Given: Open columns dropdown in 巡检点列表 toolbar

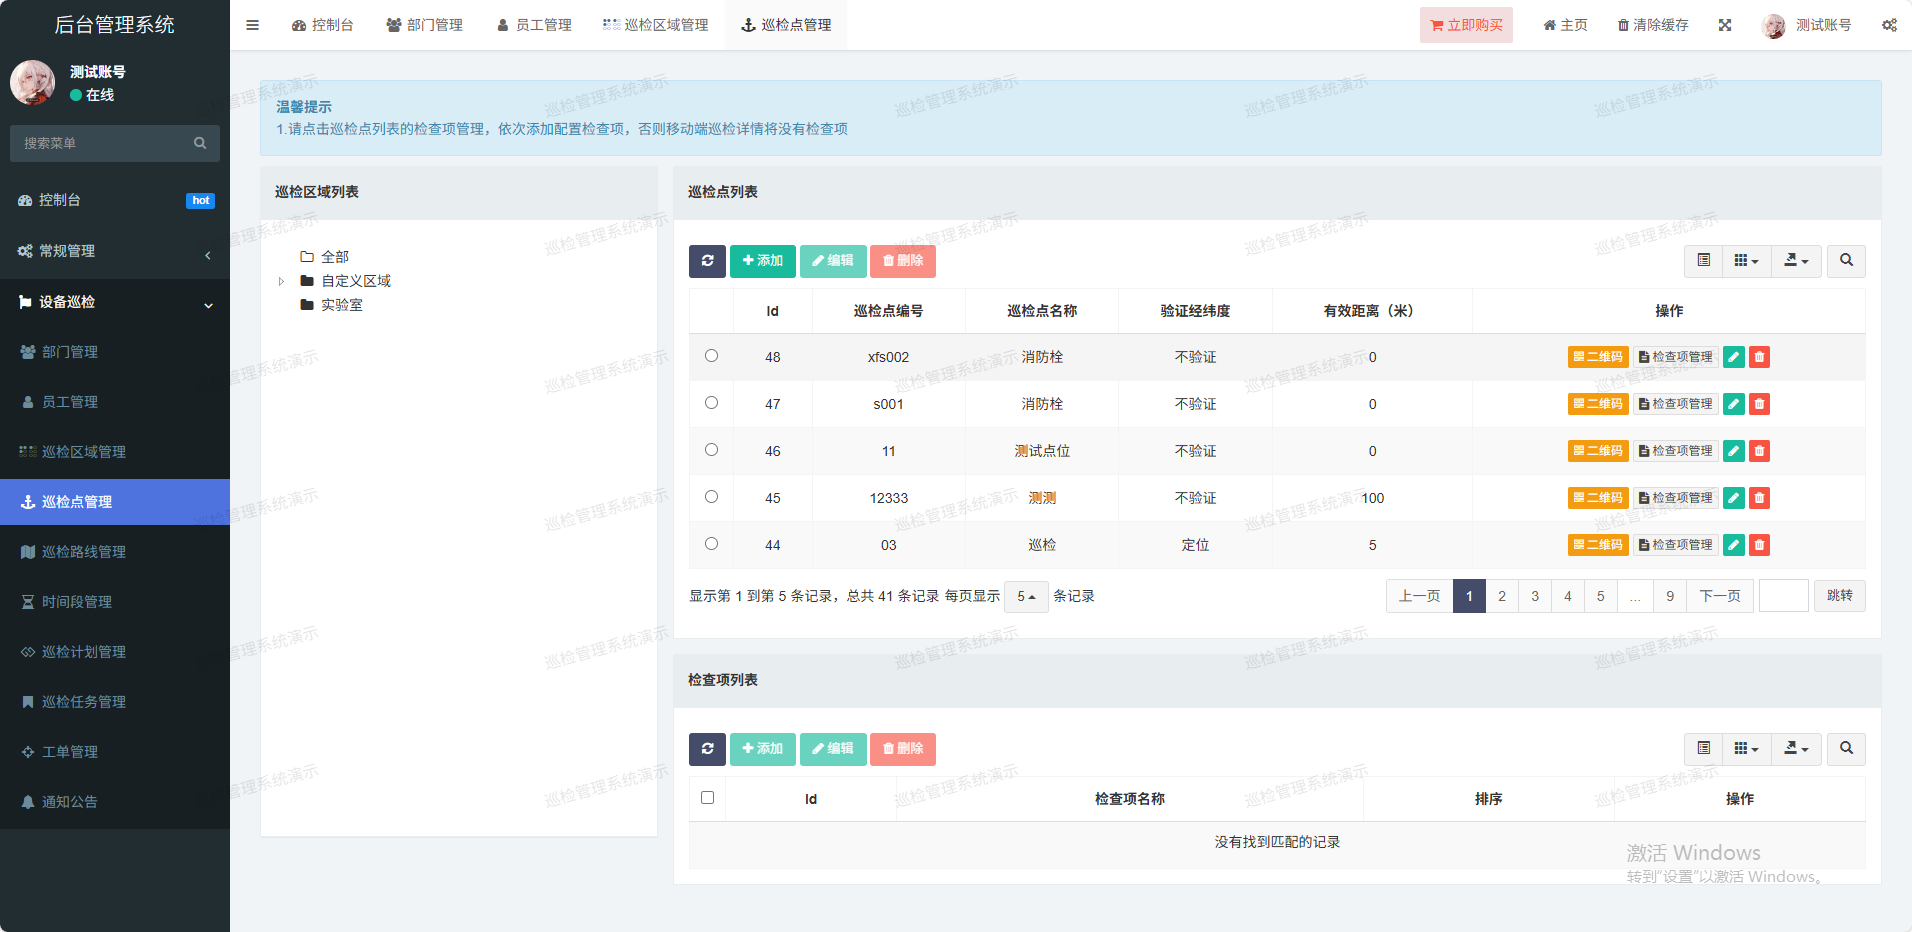Looking at the screenshot, I should (x=1746, y=261).
